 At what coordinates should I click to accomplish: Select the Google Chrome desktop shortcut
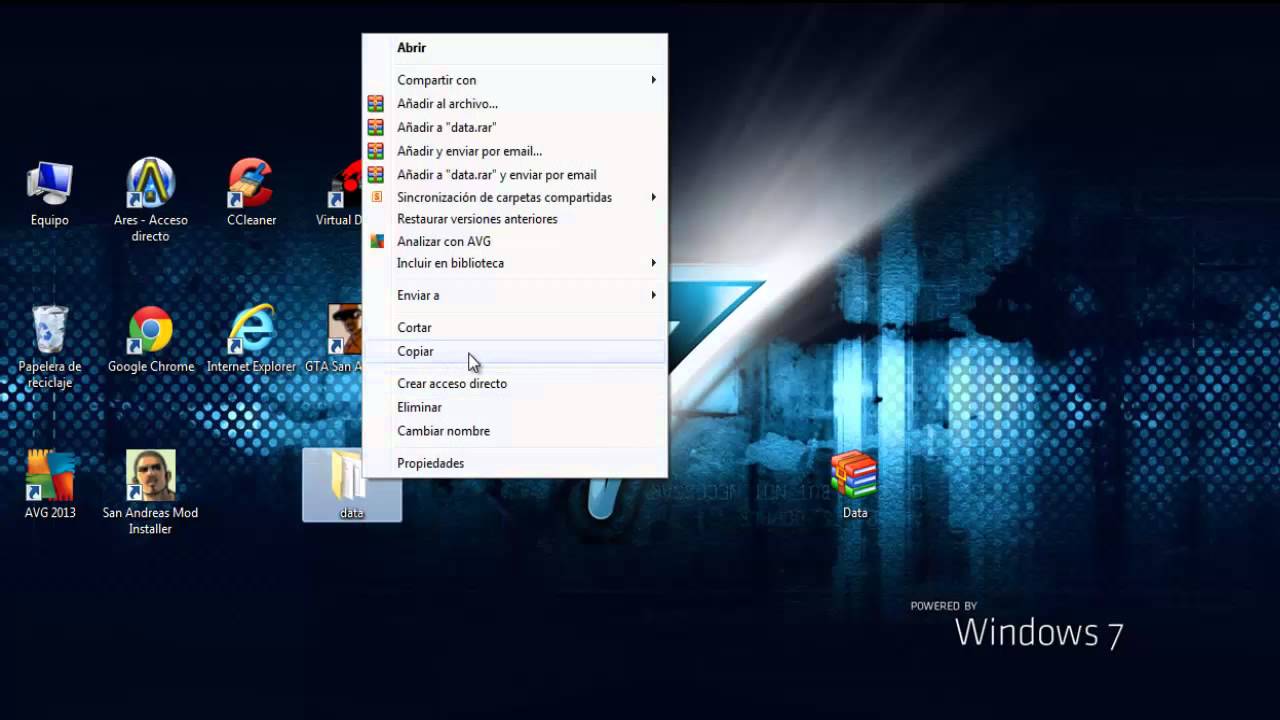(151, 340)
